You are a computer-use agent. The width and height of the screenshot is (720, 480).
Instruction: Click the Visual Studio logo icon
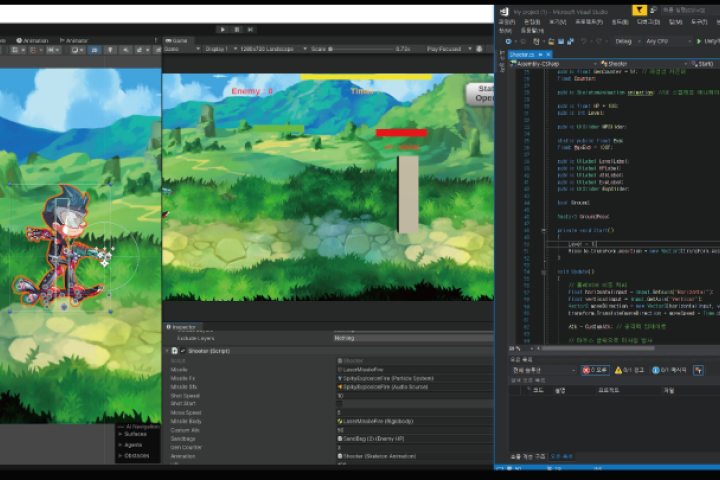click(x=504, y=12)
